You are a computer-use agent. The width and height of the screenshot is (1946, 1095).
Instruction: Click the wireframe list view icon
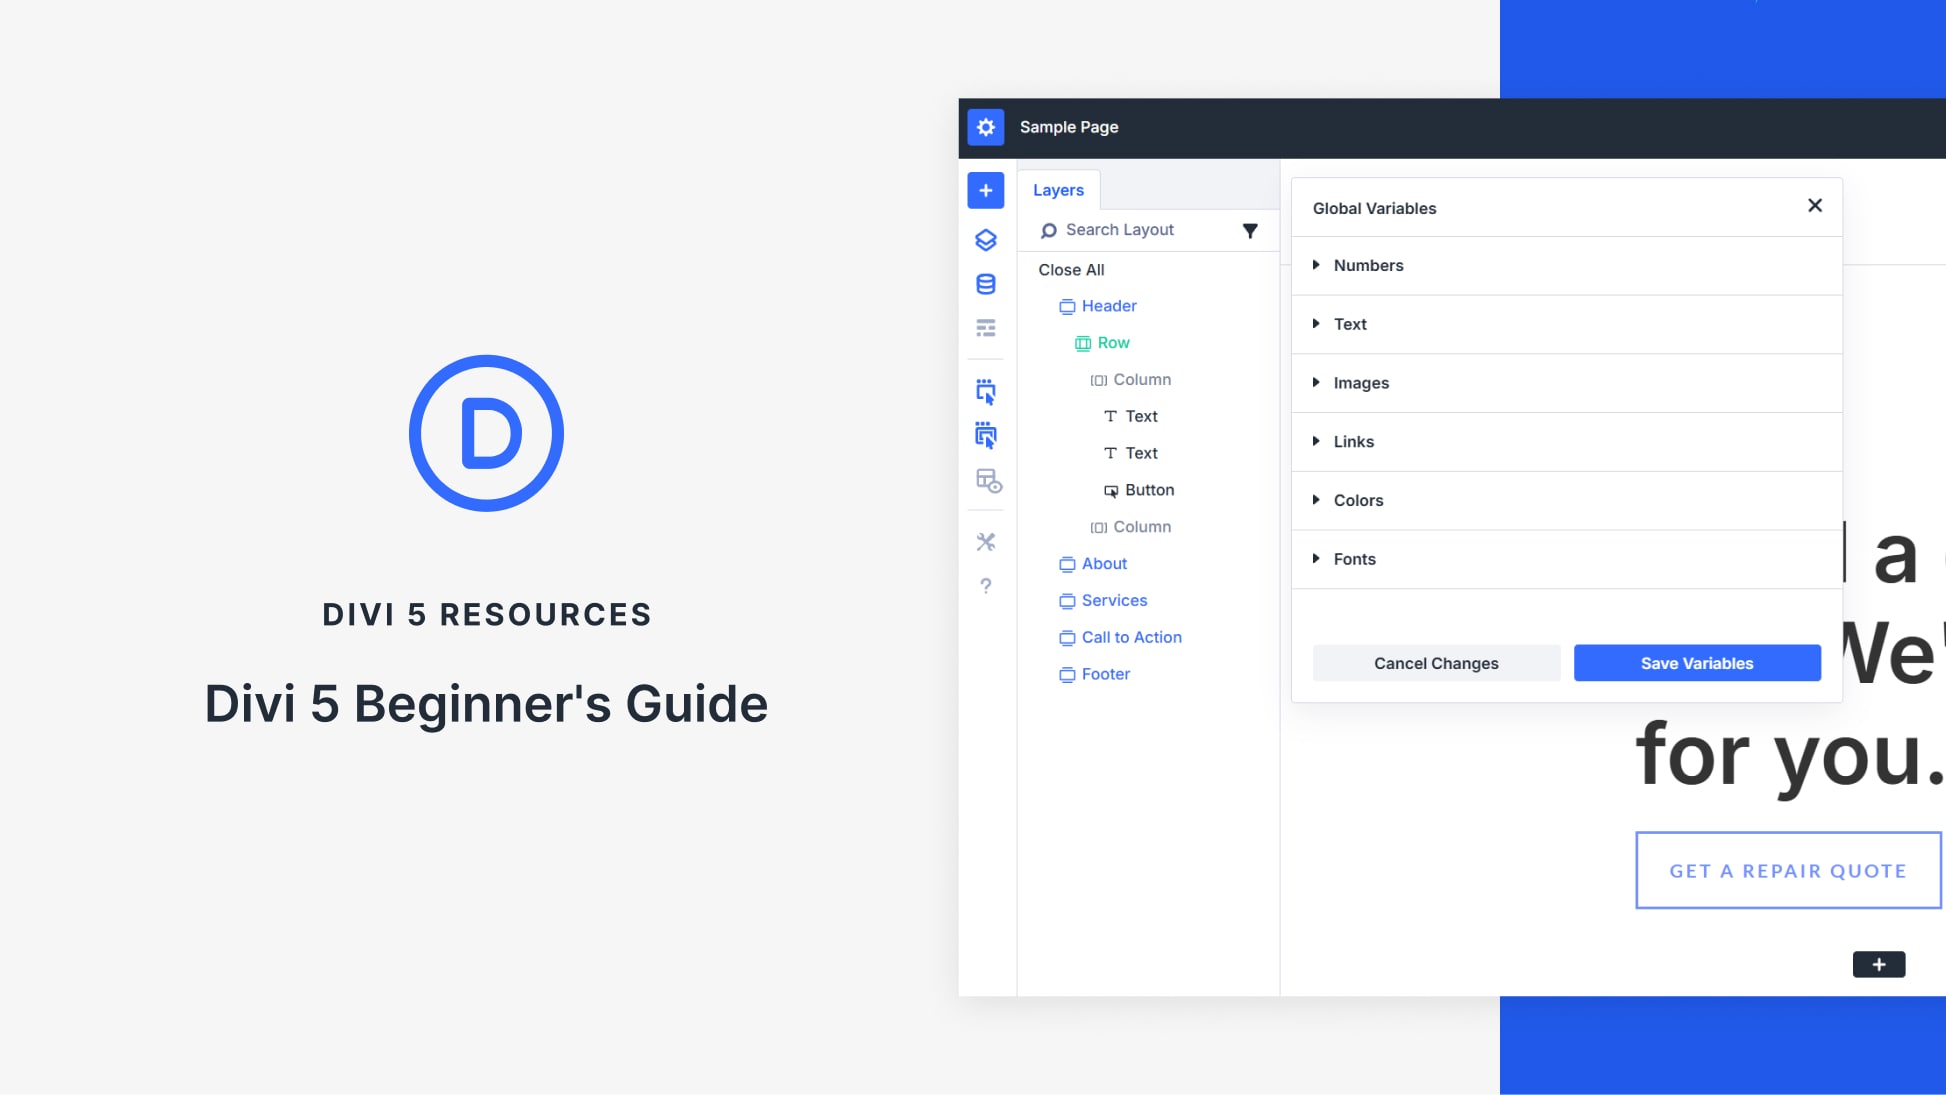pos(985,328)
